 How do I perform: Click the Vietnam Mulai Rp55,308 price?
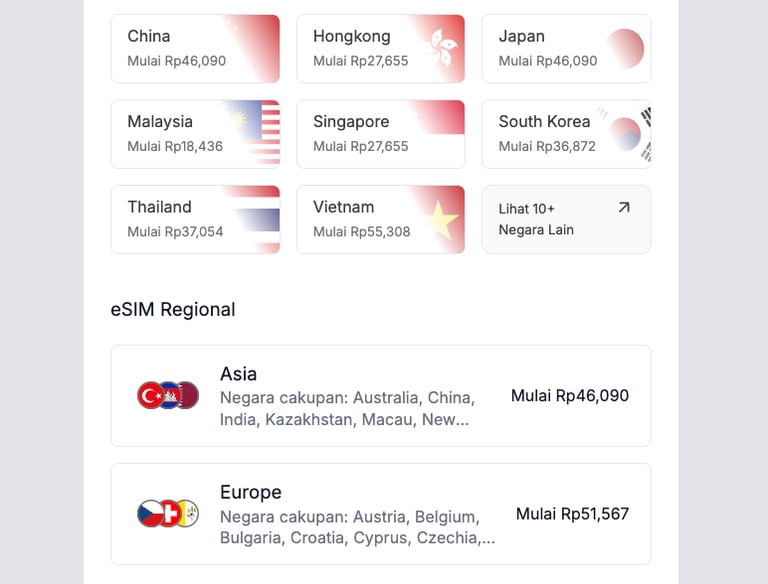point(361,232)
